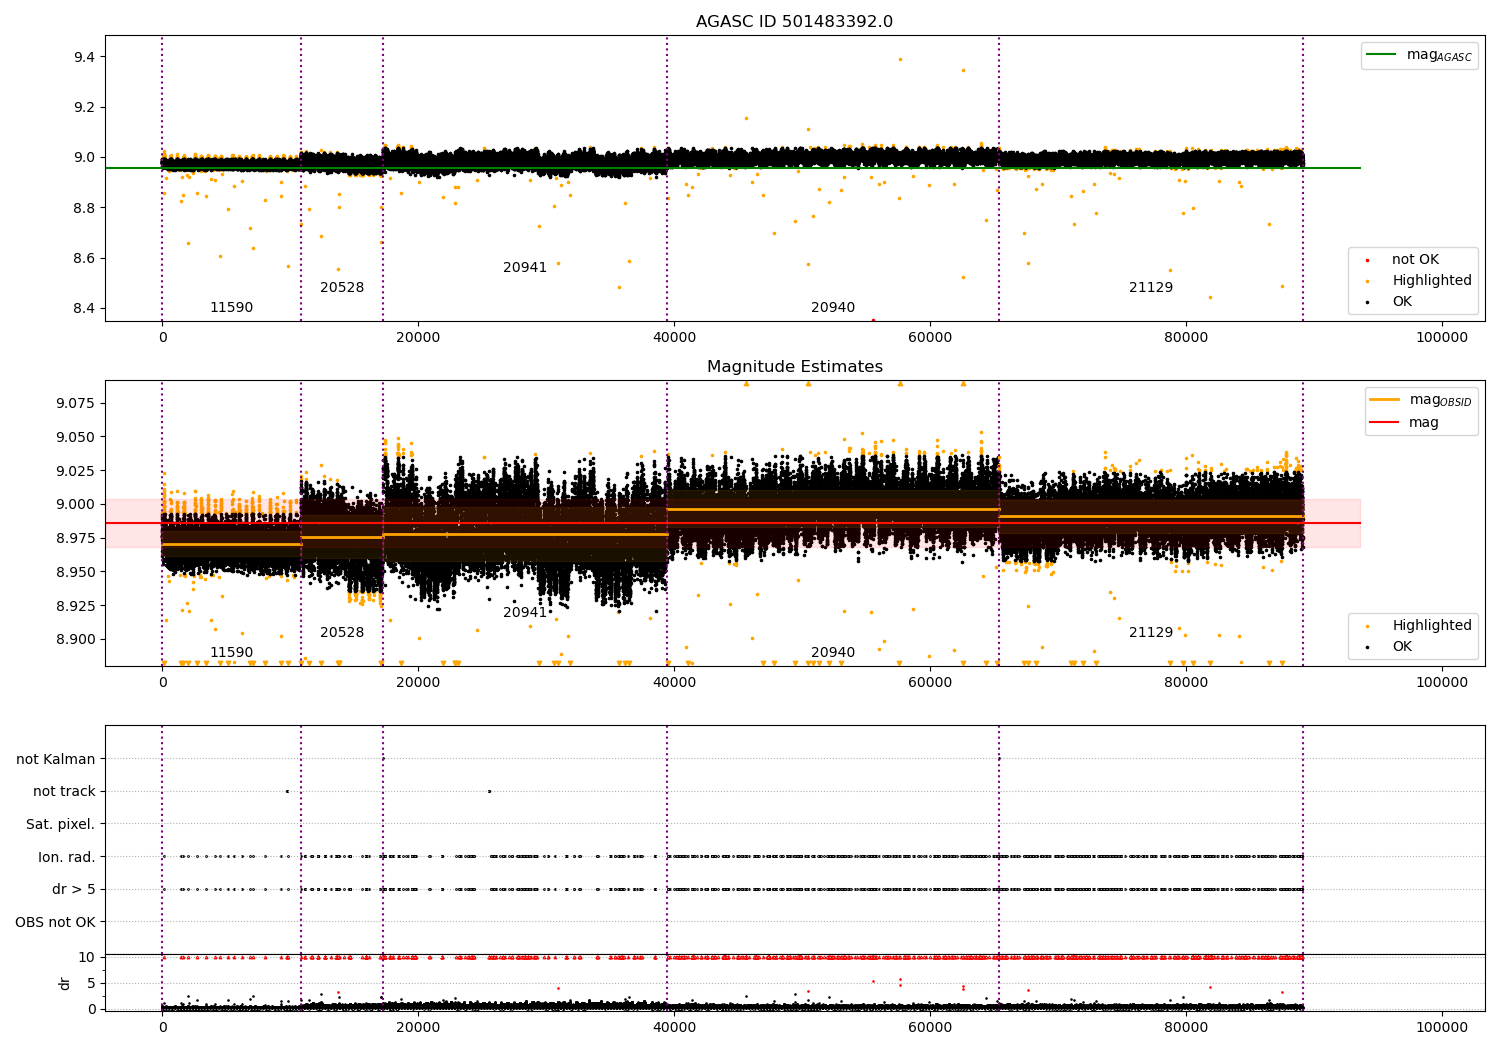
Task: Click the 'Sat. pixel.' row label
Action: click(x=60, y=825)
